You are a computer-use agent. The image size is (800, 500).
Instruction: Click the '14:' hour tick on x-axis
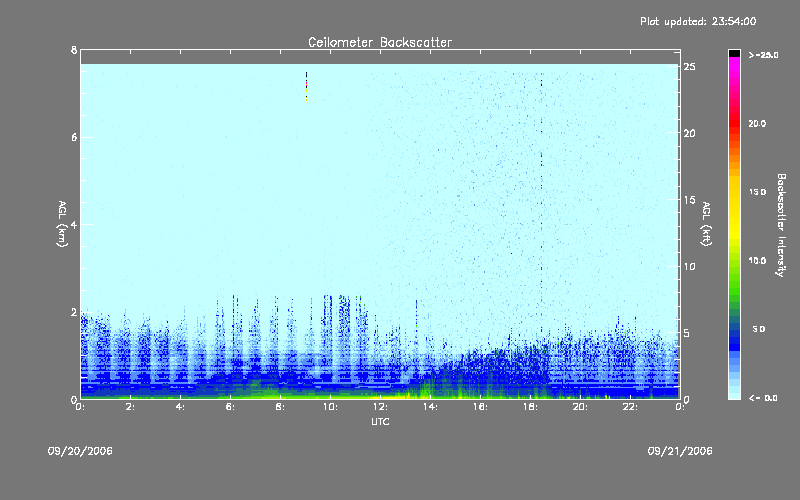tap(430, 407)
